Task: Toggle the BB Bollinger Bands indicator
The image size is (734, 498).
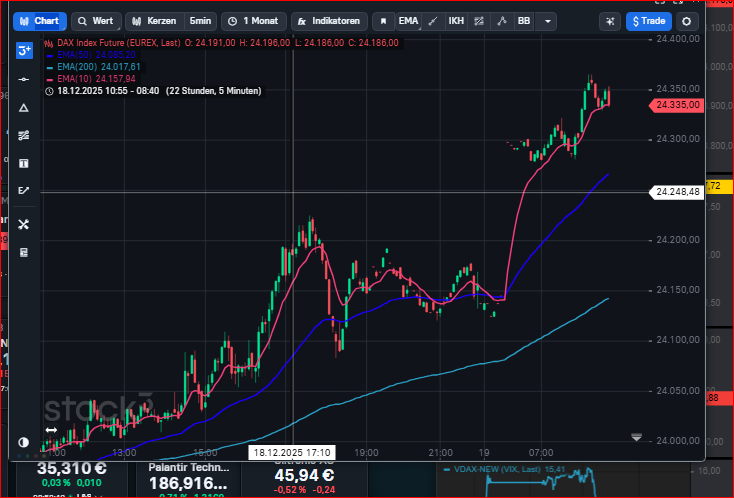Action: (x=523, y=21)
